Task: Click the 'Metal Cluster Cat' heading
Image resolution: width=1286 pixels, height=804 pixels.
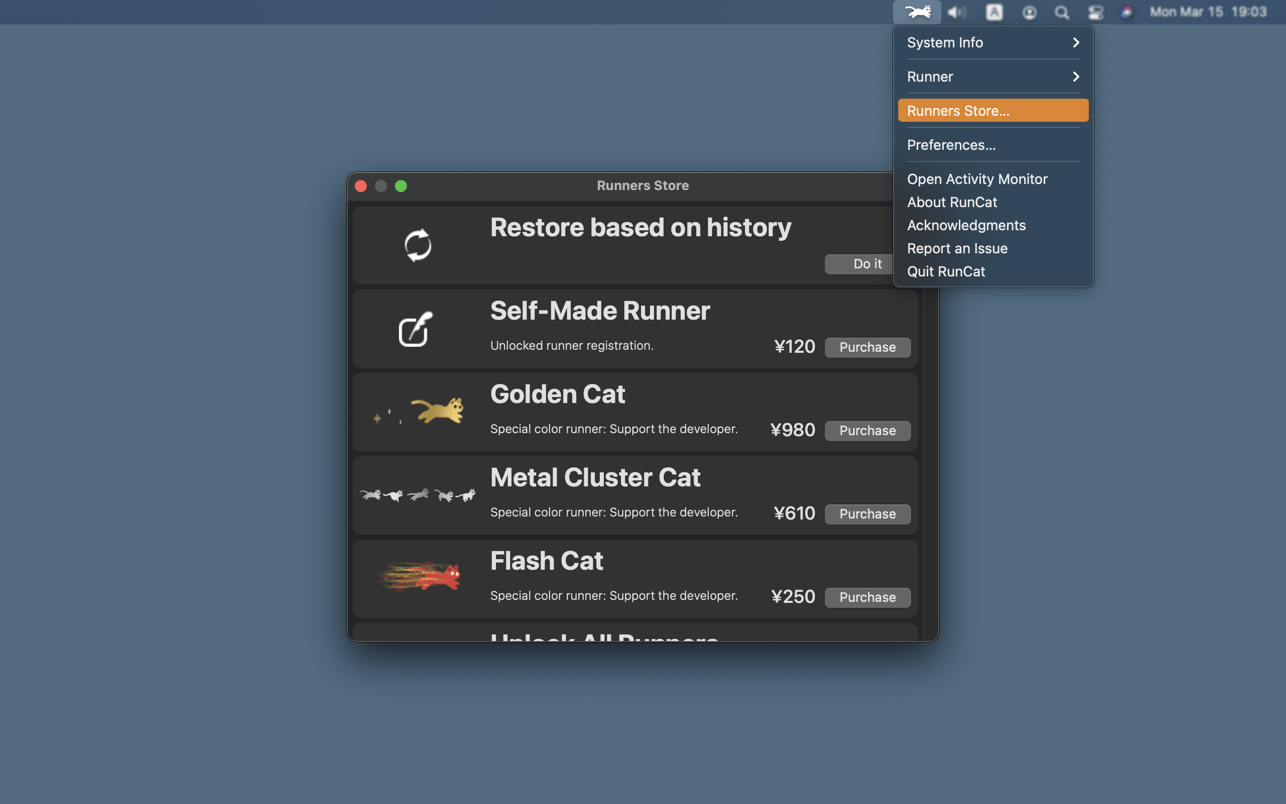Action: click(x=595, y=478)
